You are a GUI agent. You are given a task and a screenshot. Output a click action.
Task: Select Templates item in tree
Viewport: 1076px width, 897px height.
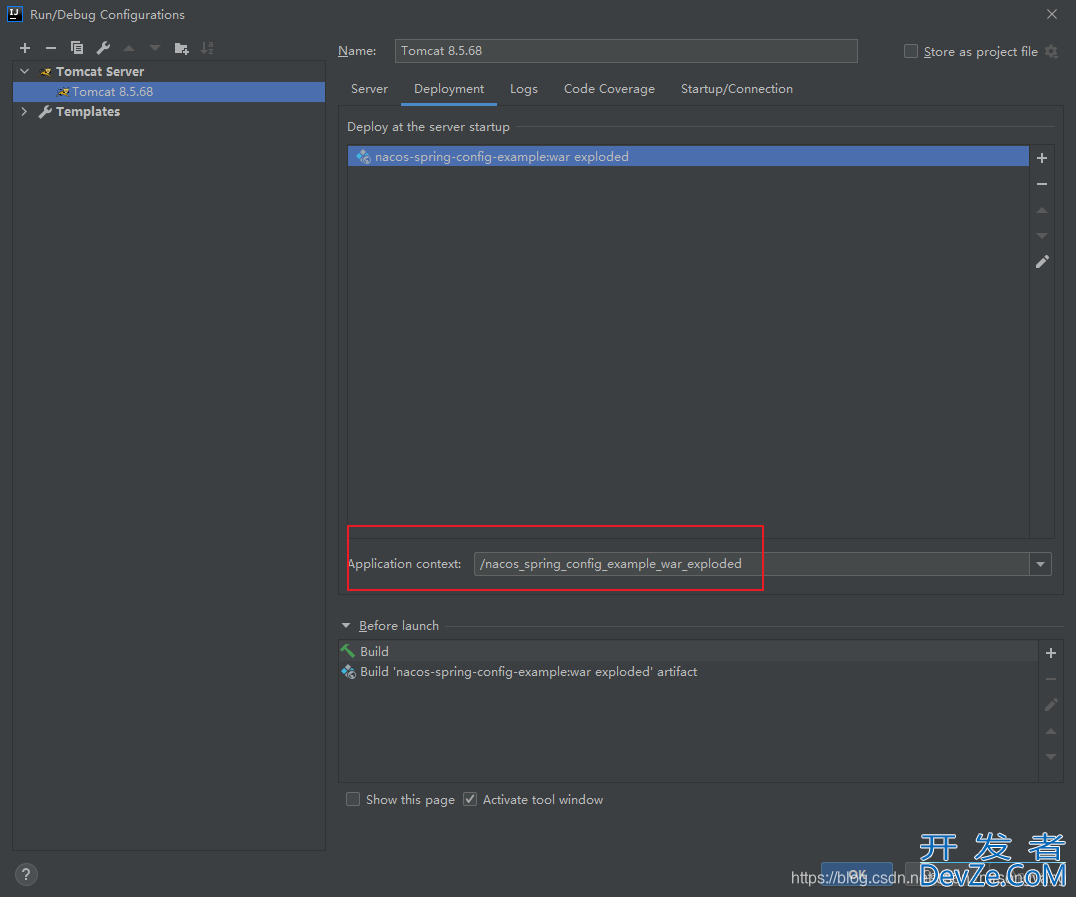[88, 111]
